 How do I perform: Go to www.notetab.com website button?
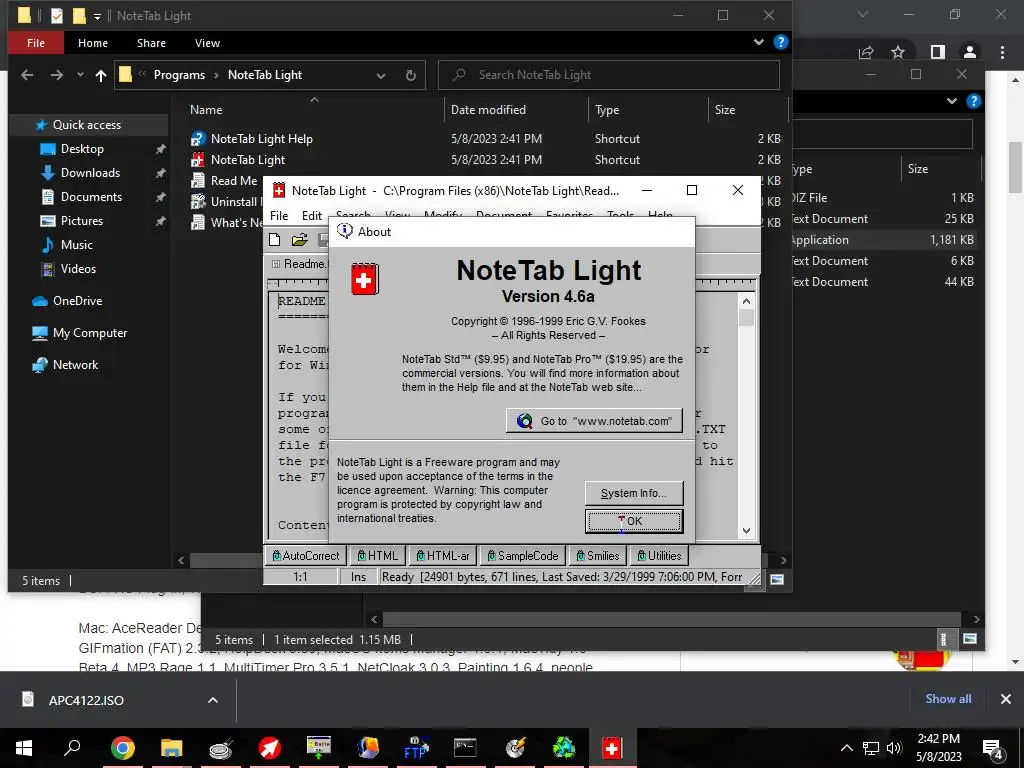click(594, 421)
